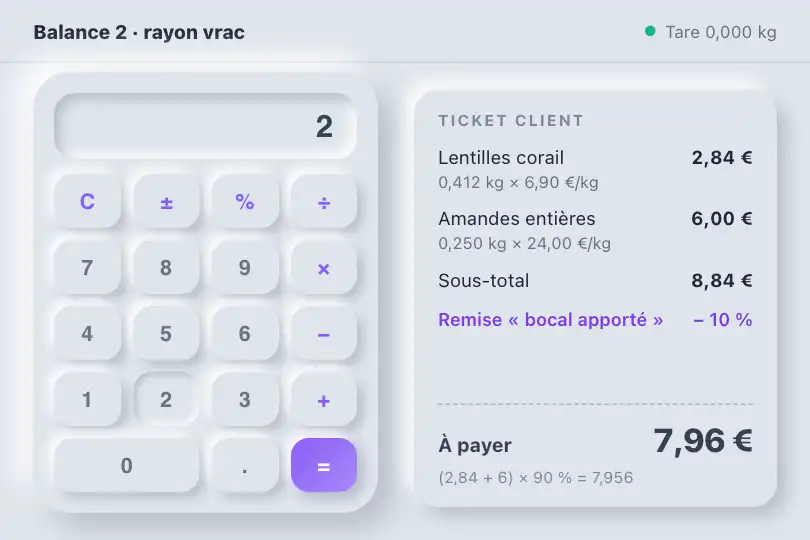Click the calculator display showing 2

tap(205, 126)
